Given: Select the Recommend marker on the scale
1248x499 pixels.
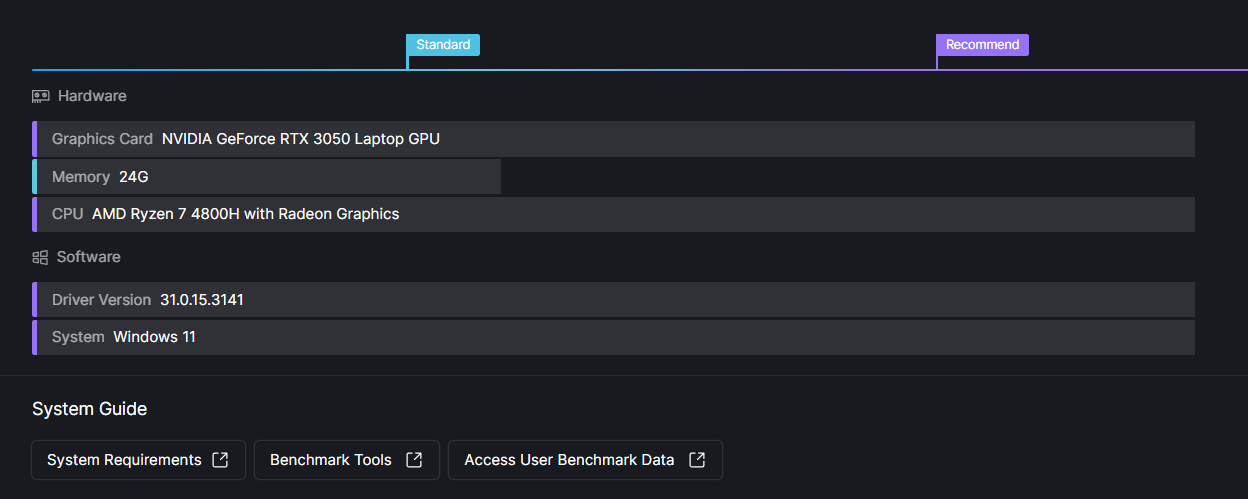Looking at the screenshot, I should [x=982, y=45].
